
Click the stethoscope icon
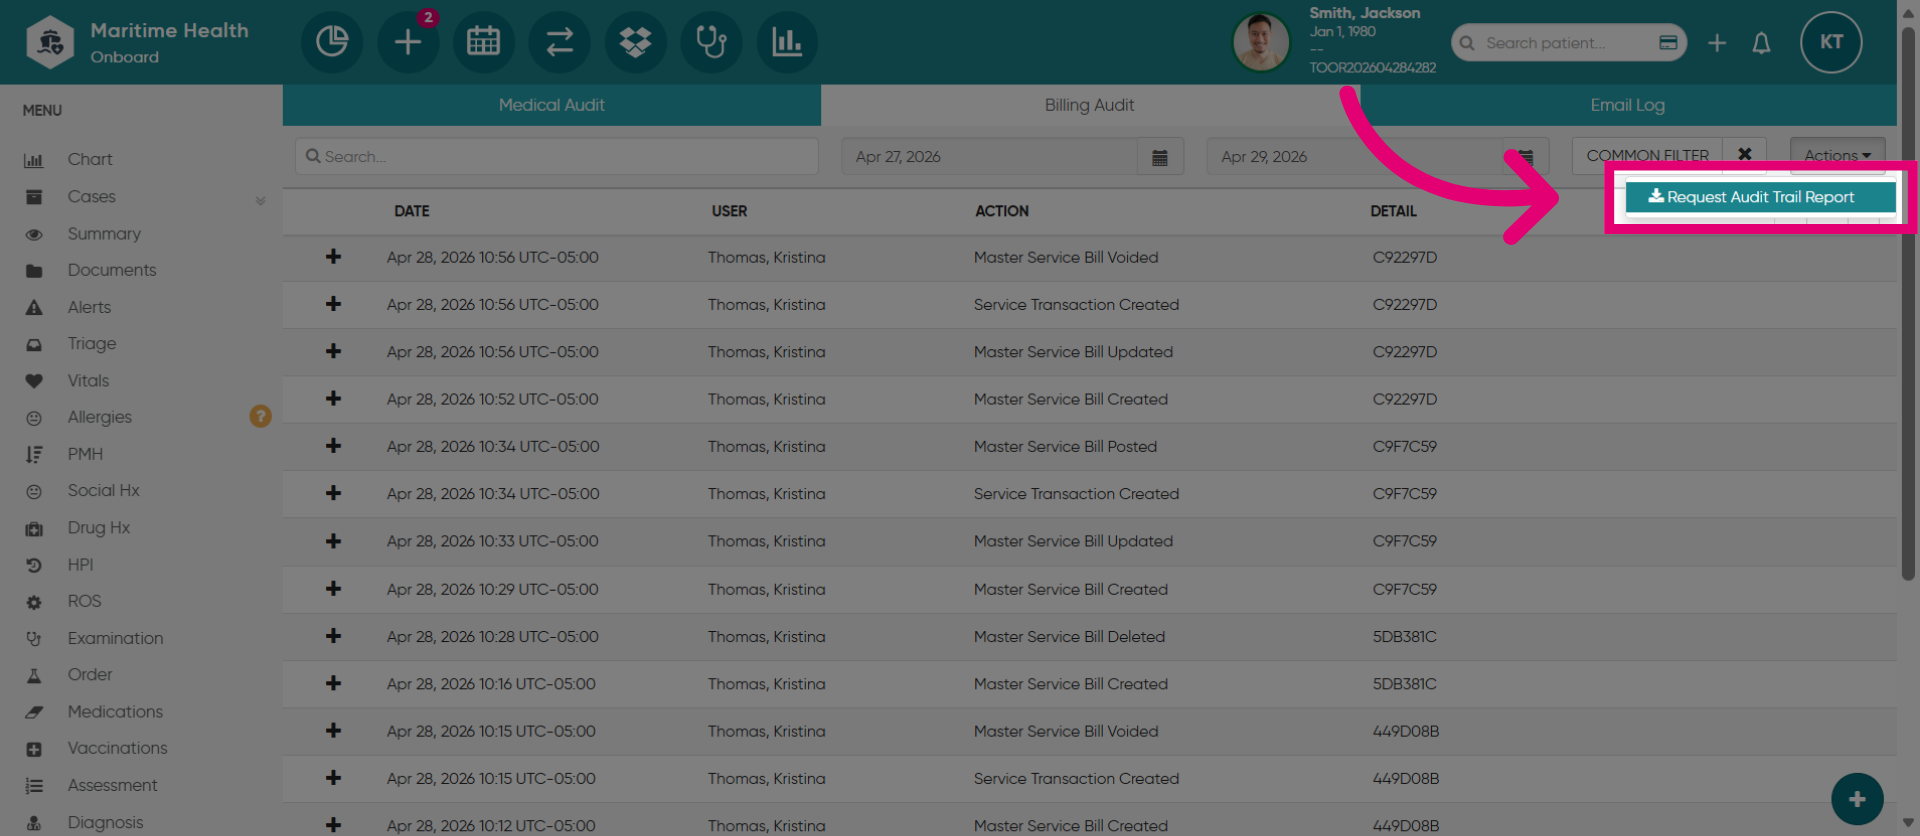click(711, 42)
